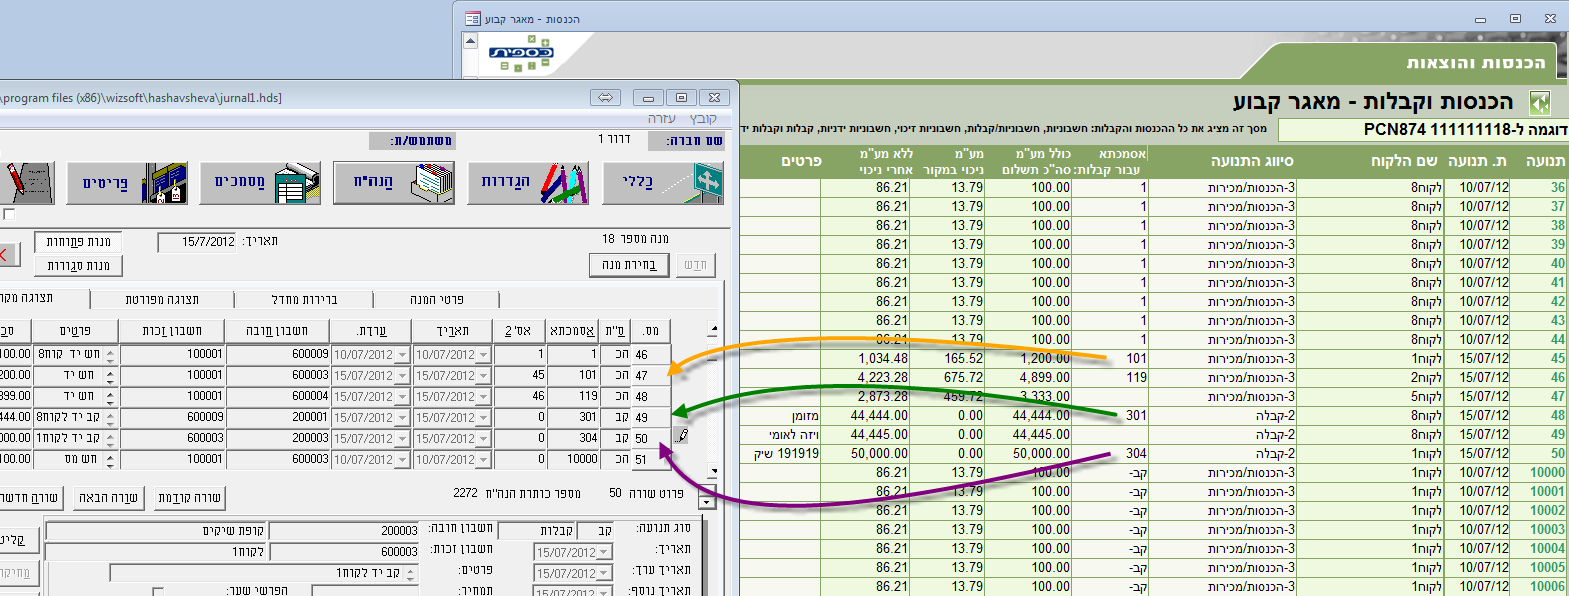Click the details spinner in journal row 46
The height and width of the screenshot is (596, 1569).
(110, 355)
